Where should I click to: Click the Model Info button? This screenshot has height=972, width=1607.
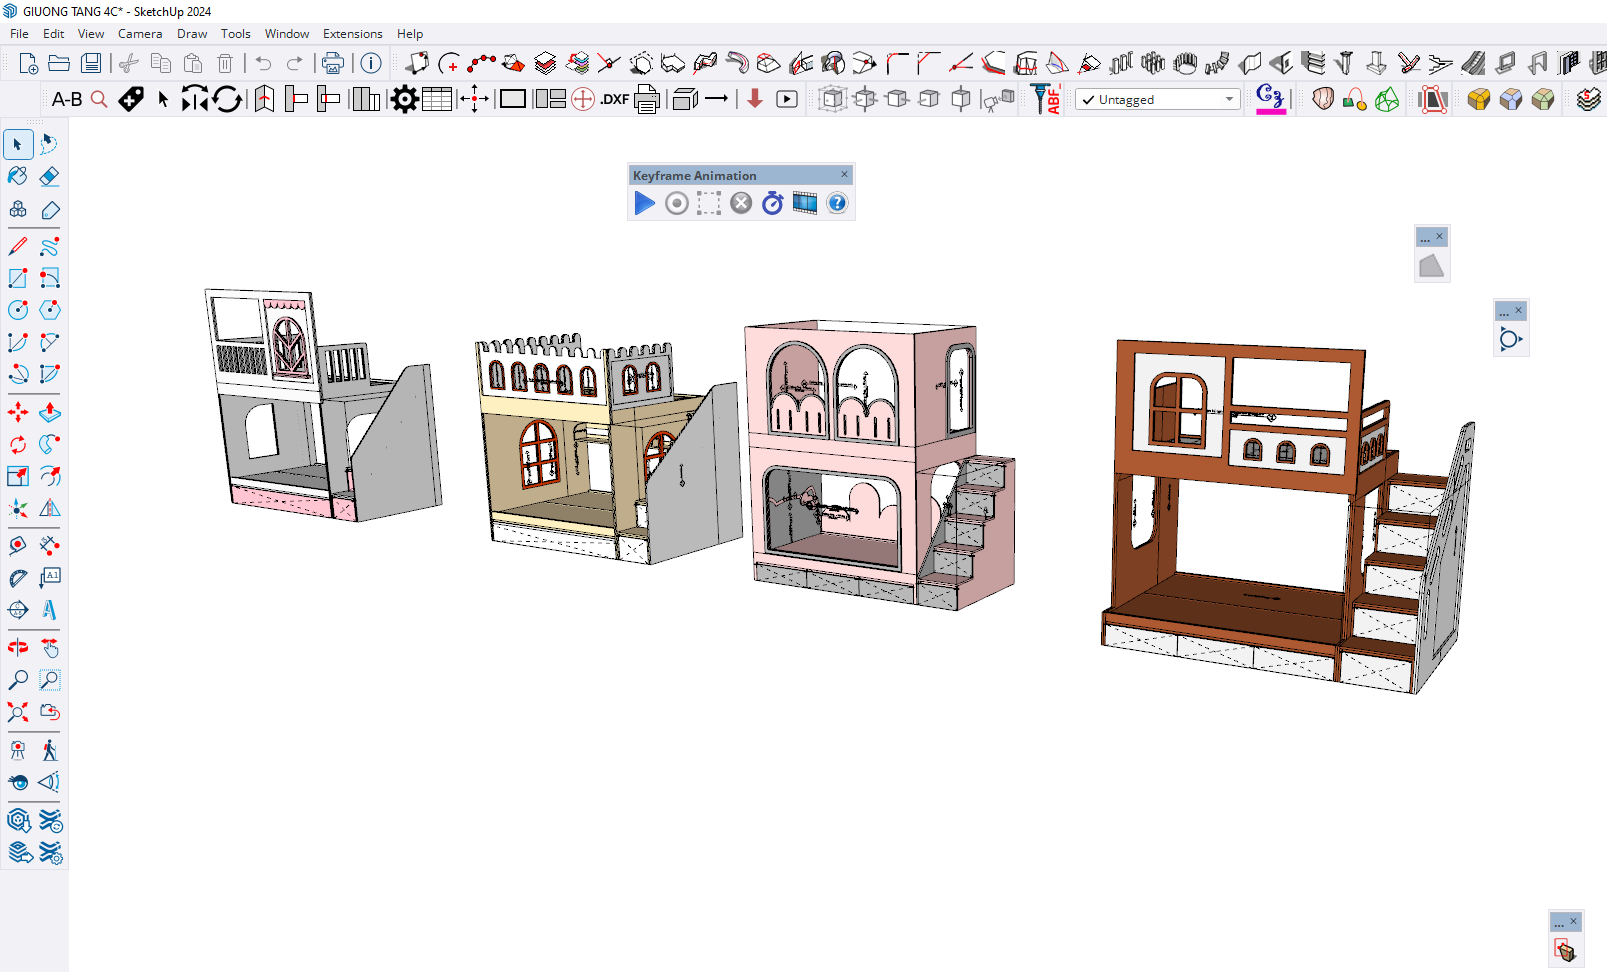pos(371,64)
